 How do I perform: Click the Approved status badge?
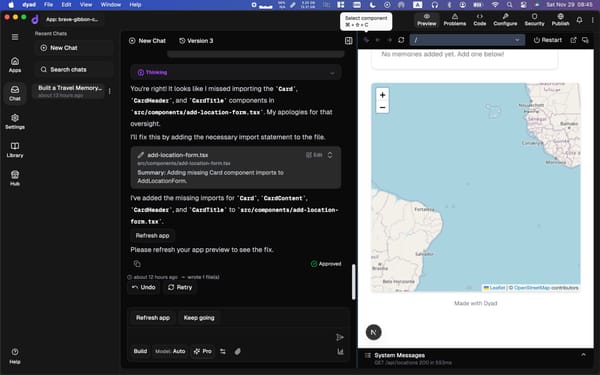(326, 264)
